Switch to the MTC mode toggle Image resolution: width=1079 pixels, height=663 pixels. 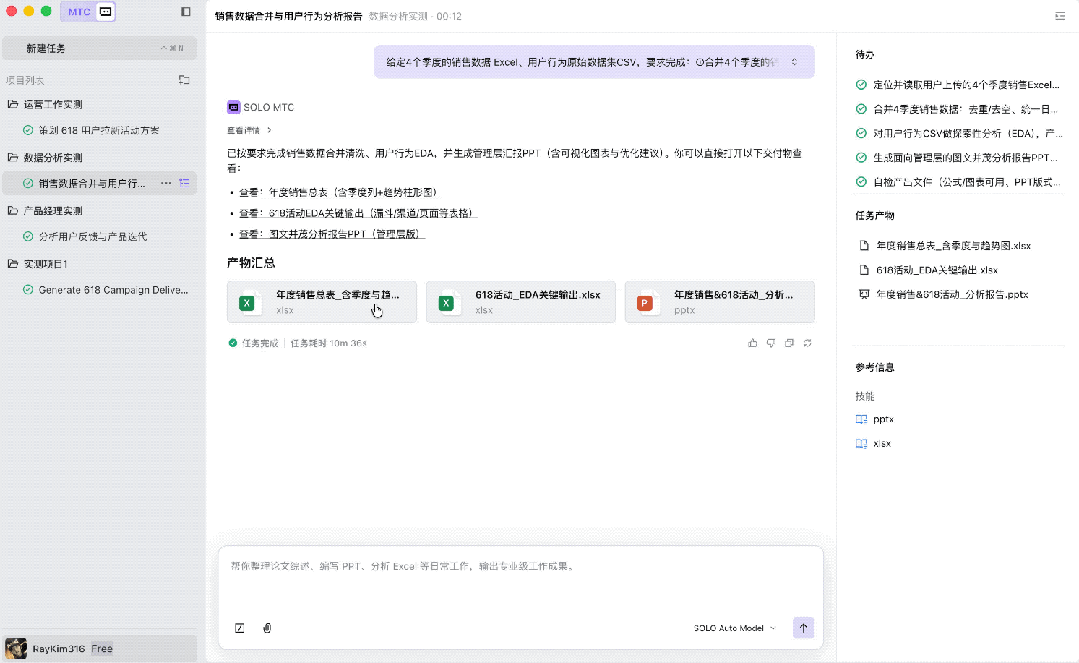tap(79, 12)
